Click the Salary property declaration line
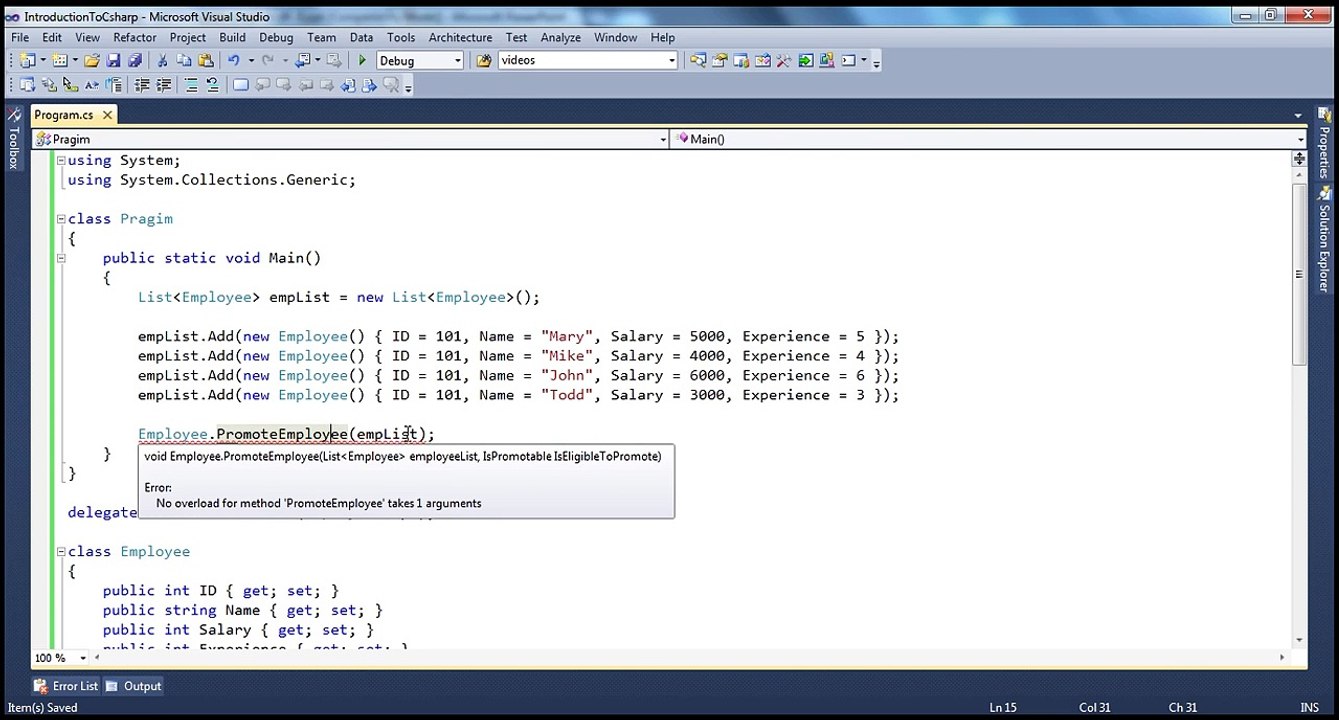Image resolution: width=1339 pixels, height=720 pixels. point(238,630)
